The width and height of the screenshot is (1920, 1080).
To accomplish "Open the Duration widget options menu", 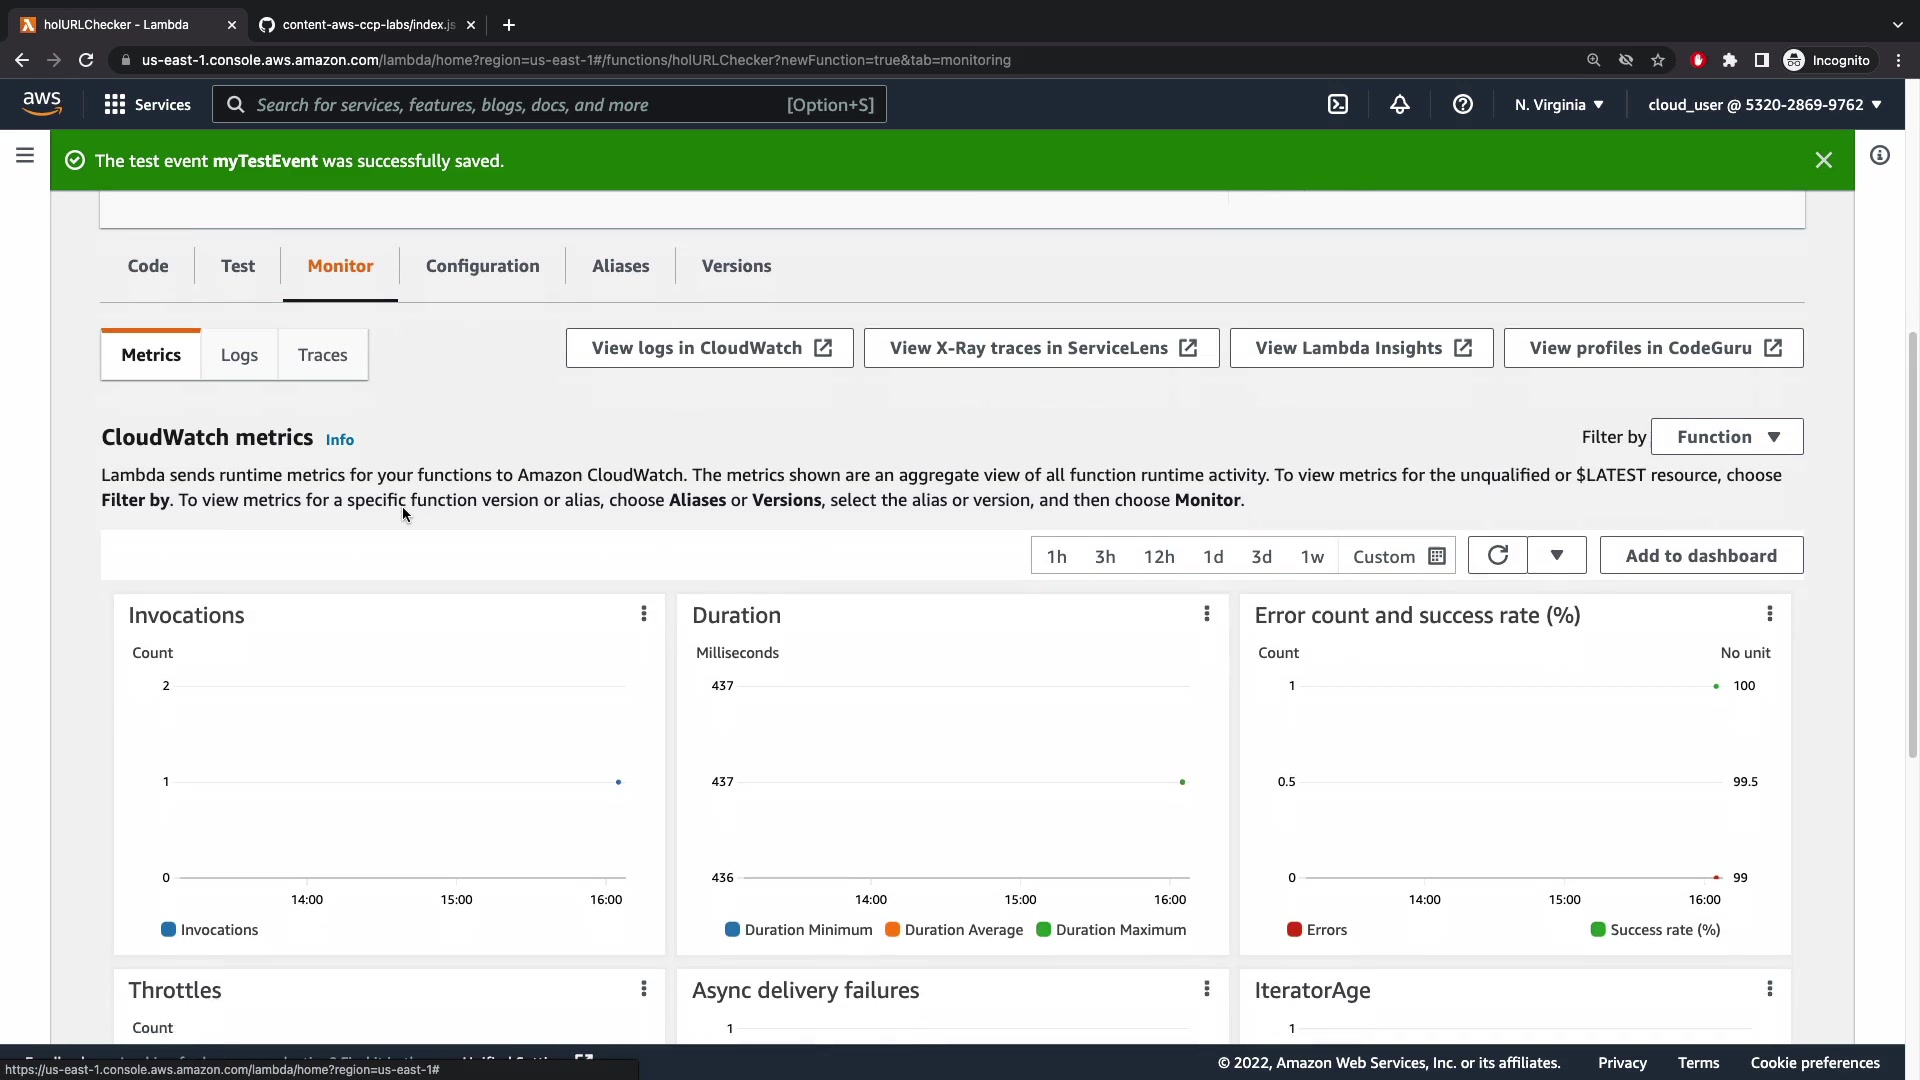I will (x=1206, y=614).
